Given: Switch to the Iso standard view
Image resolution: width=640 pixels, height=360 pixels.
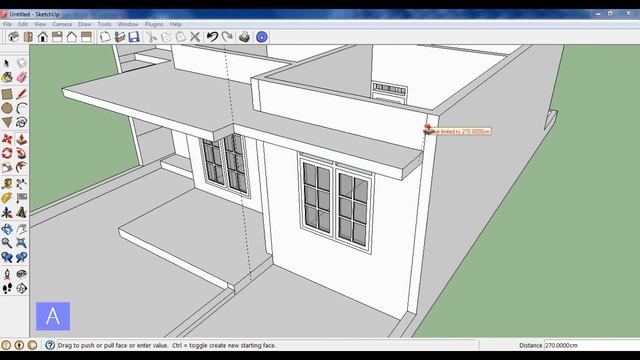Looking at the screenshot, I should pos(13,37).
